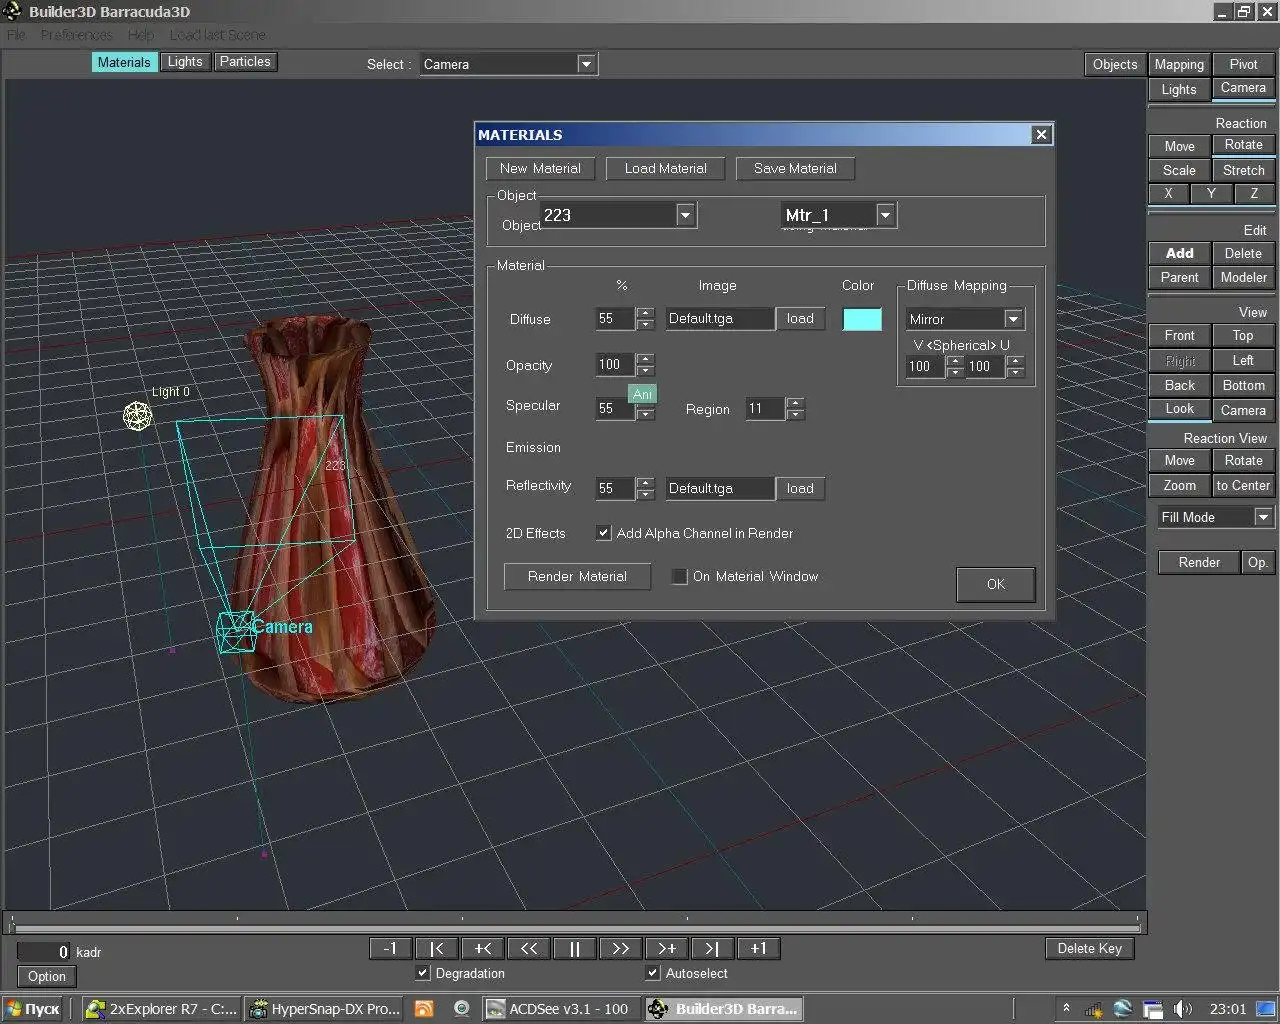1280x1024 pixels.
Task: Click the fast rewind double-arrow button
Action: [529, 949]
